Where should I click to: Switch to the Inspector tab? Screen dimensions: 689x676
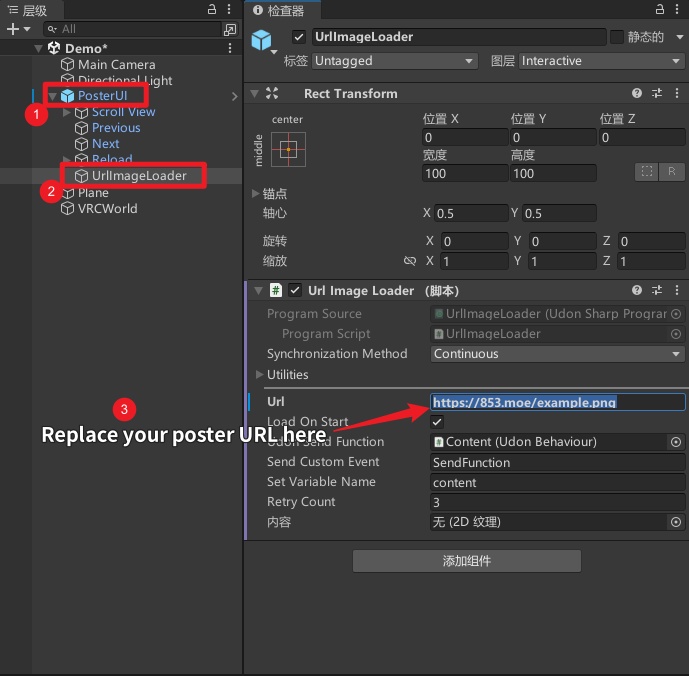pyautogui.click(x=283, y=10)
